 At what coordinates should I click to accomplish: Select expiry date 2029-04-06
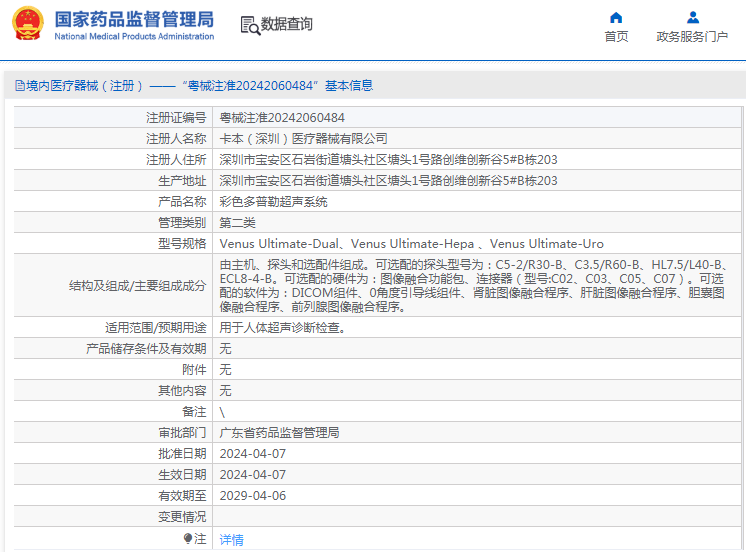(x=253, y=495)
